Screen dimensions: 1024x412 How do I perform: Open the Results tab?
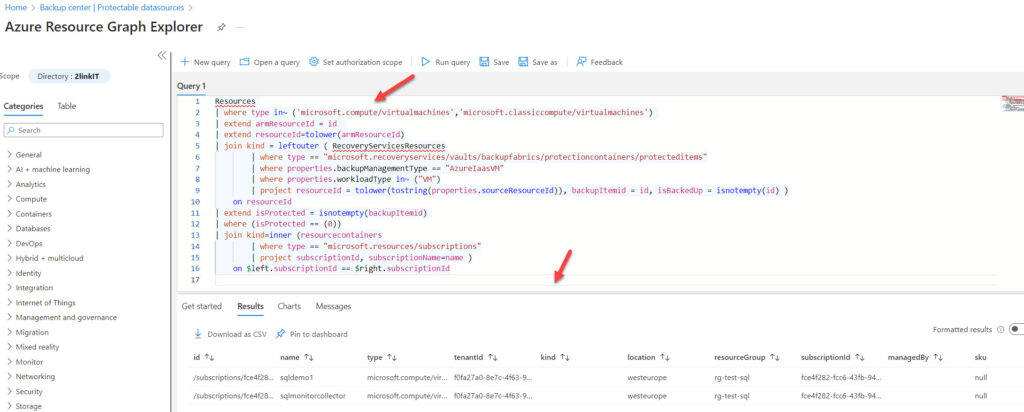coord(251,306)
